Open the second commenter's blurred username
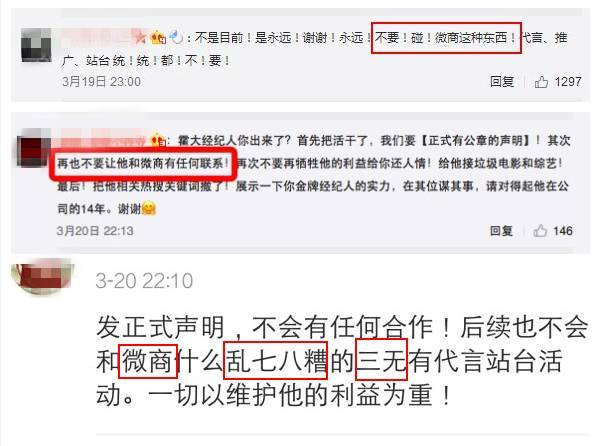Image resolution: width=599 pixels, height=446 pixels. click(102, 140)
